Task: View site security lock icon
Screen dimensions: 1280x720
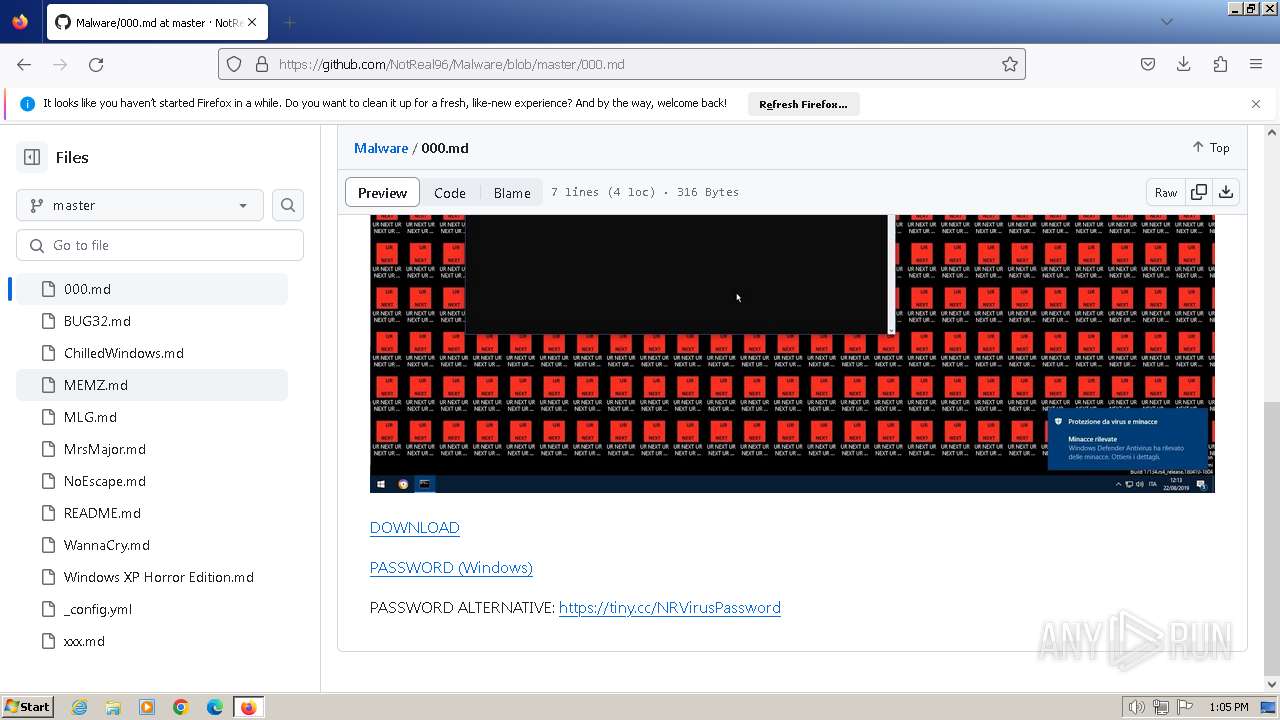Action: 262,64
